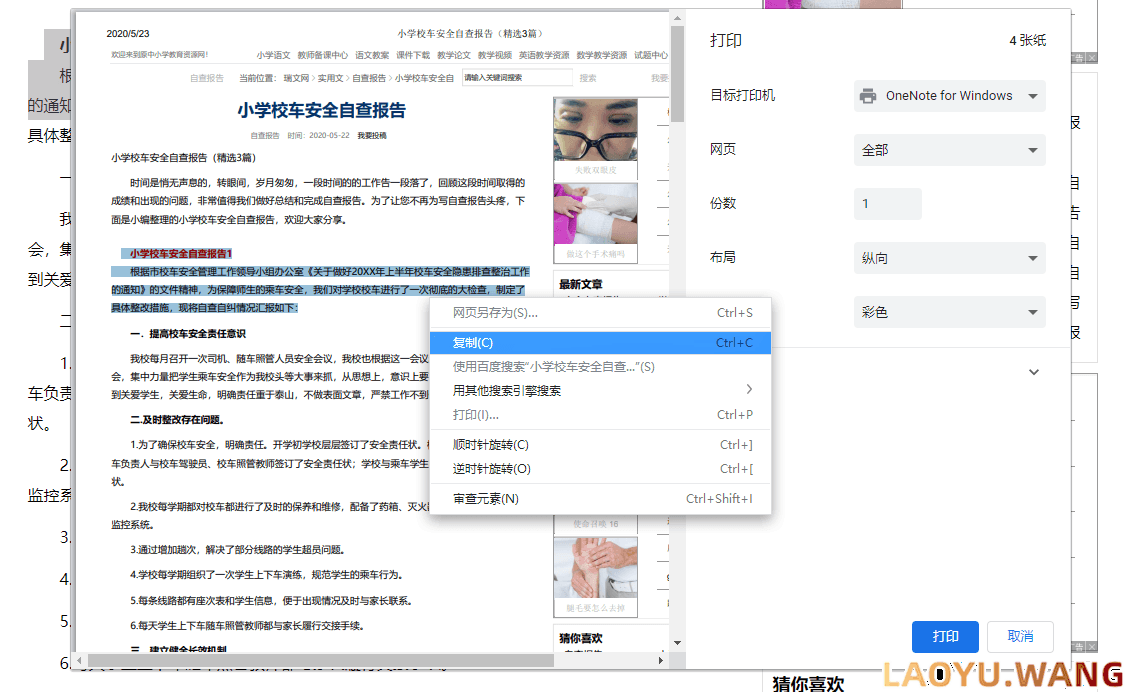Open the pages dropdown showing 全部
1129x692 pixels.
[949, 150]
